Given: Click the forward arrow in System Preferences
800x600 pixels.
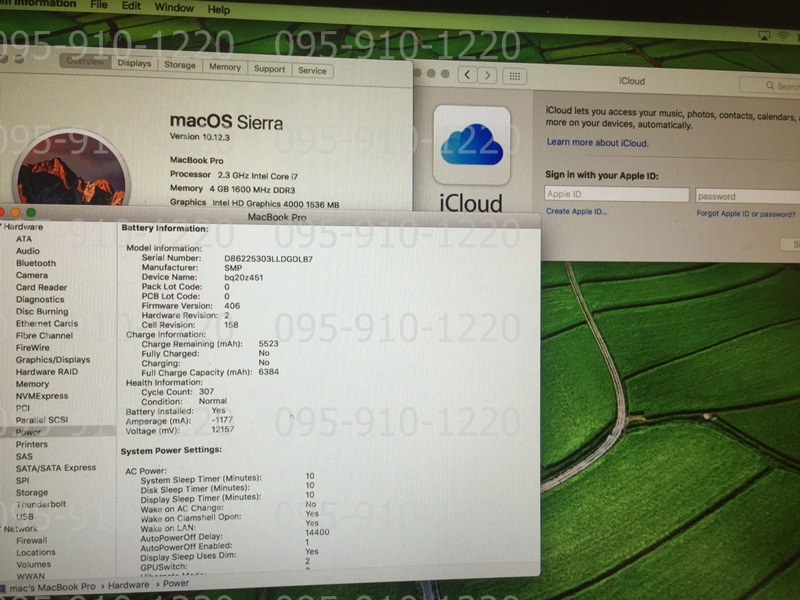Looking at the screenshot, I should point(487,75).
